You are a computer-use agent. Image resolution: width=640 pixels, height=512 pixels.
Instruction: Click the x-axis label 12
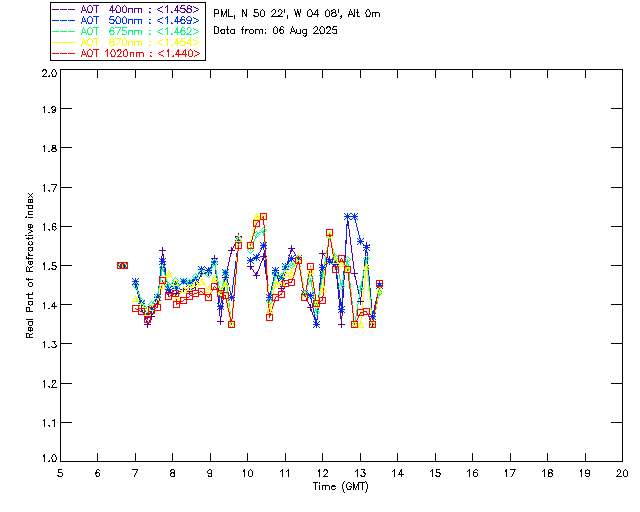[322, 474]
